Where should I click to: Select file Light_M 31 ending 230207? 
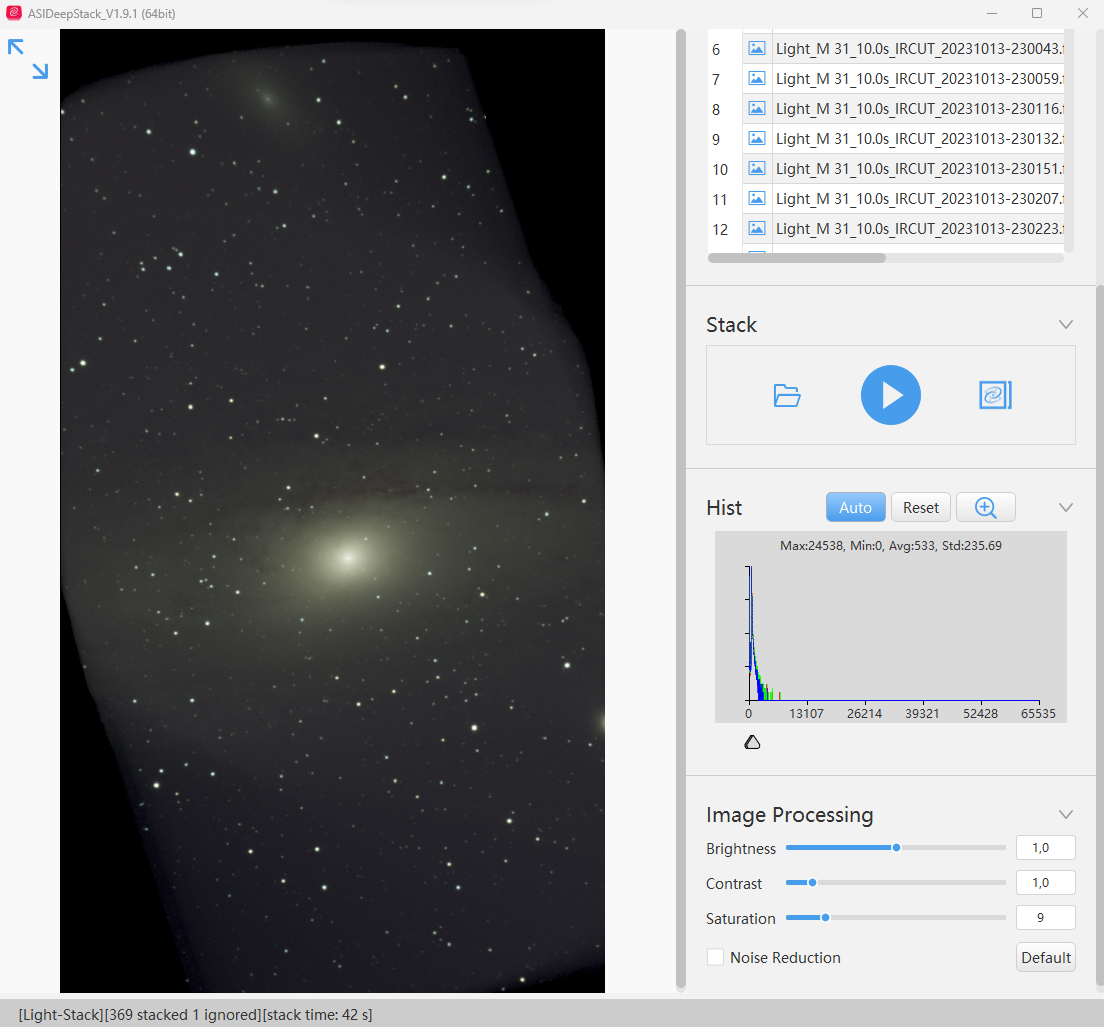point(919,199)
